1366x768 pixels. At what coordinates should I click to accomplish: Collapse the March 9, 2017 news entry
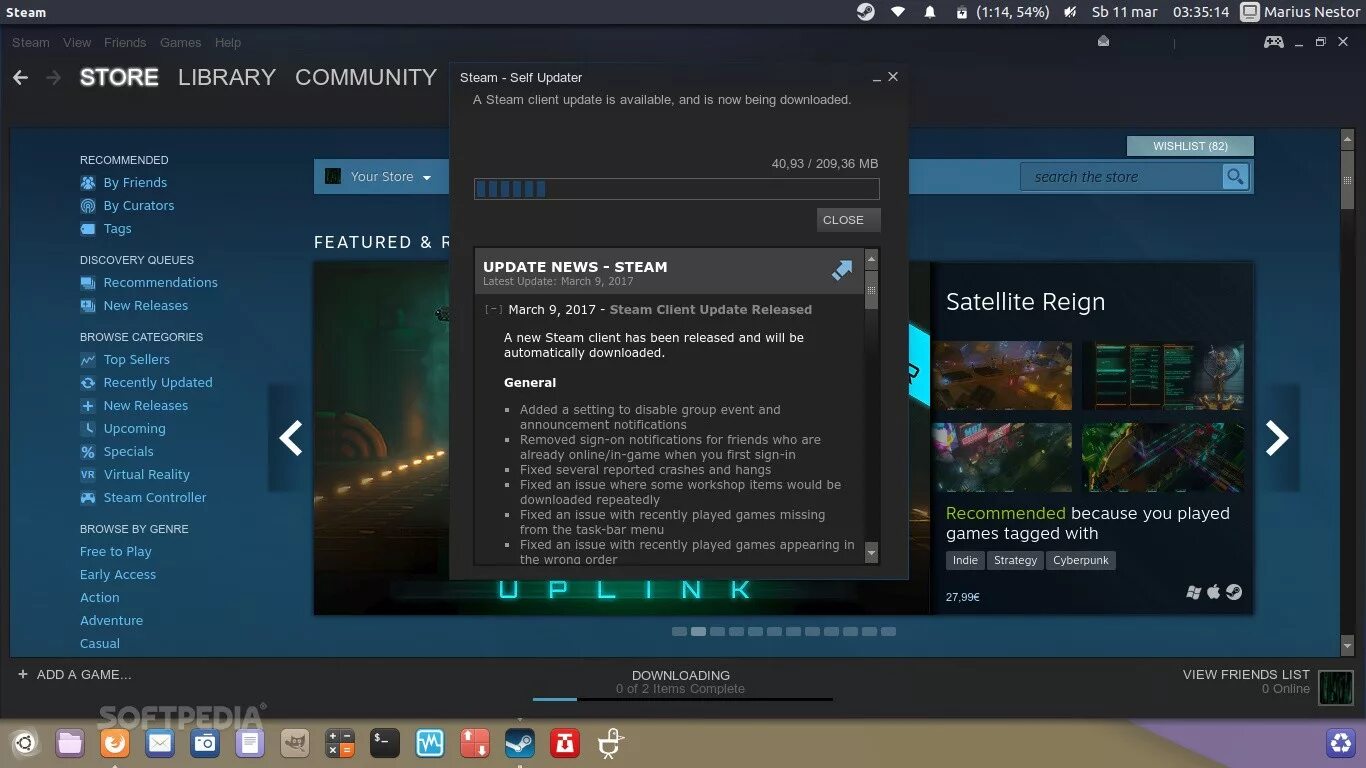tap(493, 309)
